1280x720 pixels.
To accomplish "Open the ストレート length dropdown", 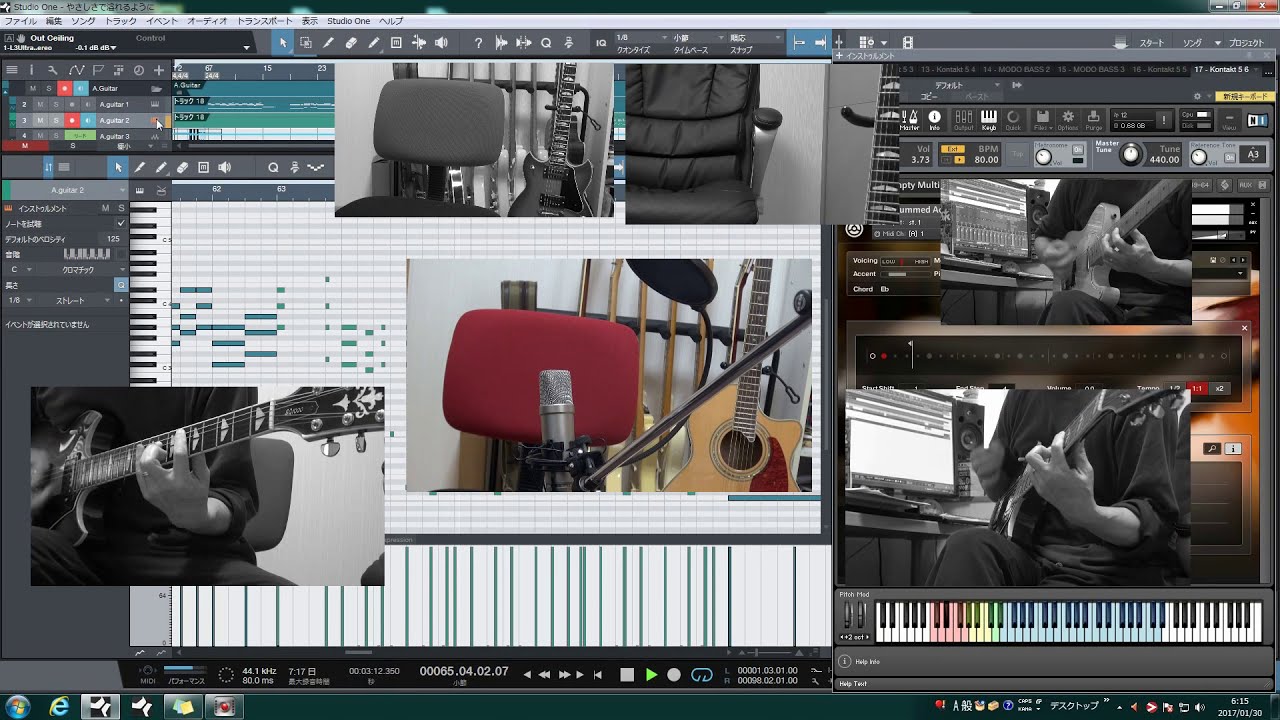I will (85, 300).
